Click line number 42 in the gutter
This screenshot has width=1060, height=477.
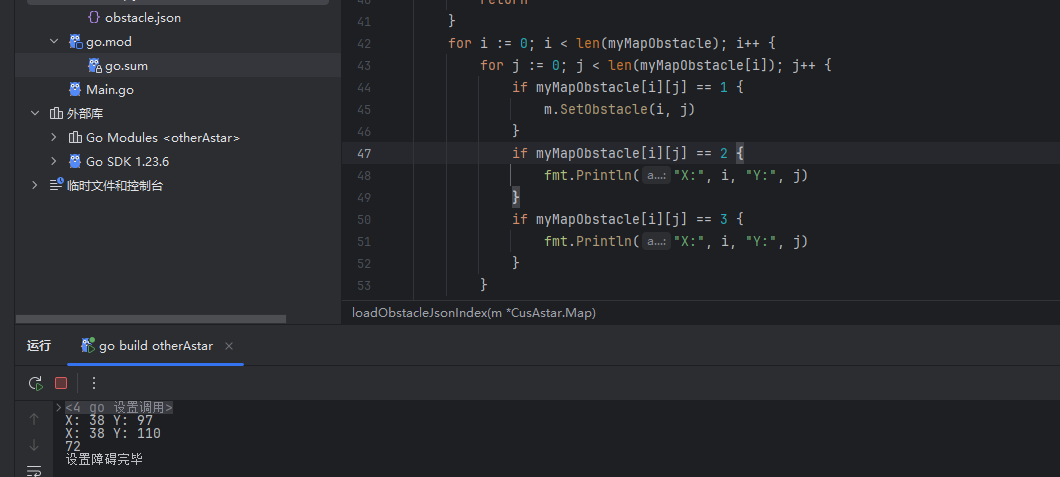[x=364, y=43]
